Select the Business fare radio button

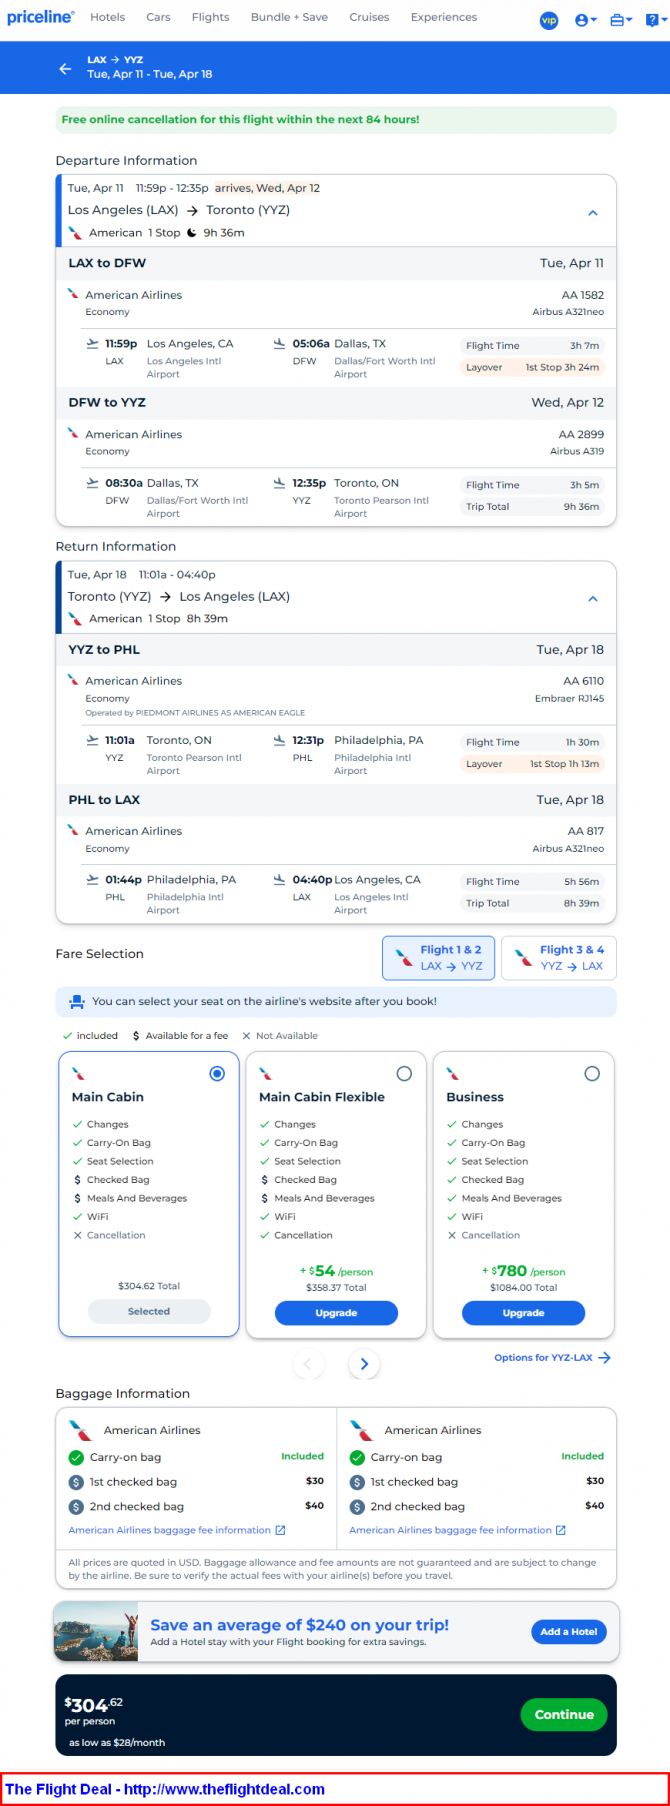592,1073
